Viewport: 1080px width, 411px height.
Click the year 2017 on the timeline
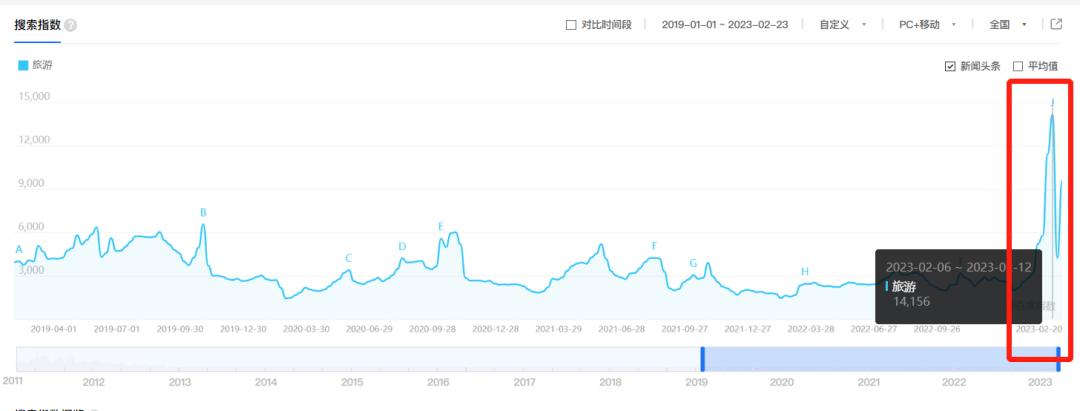pos(524,382)
